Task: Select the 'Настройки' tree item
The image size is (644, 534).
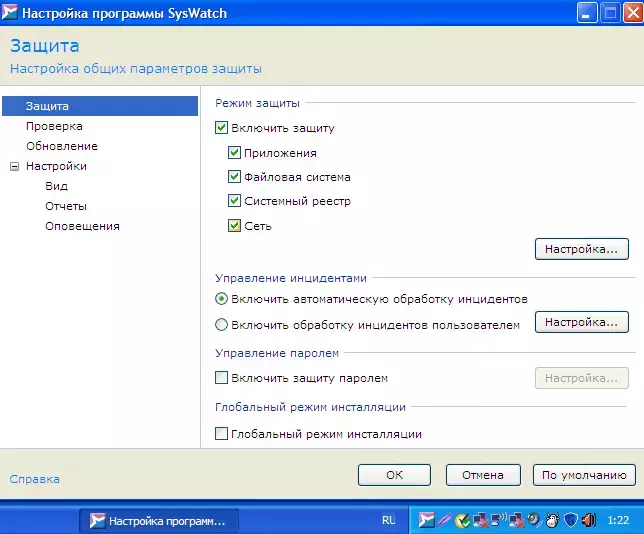Action: tap(56, 166)
